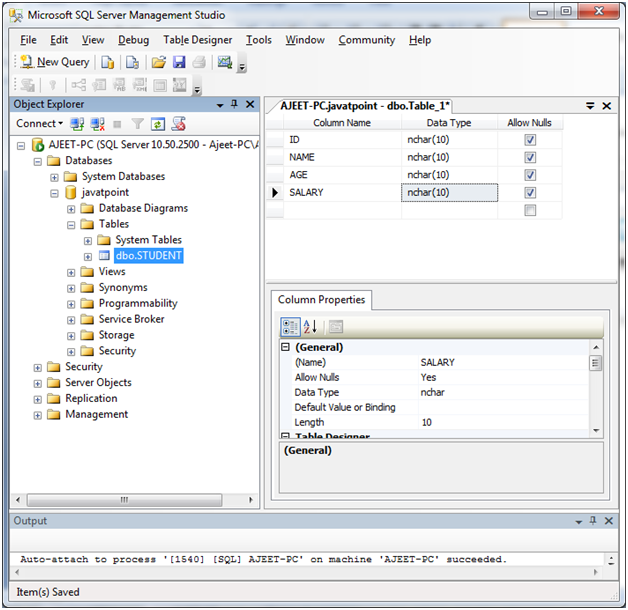Expand the Programmability folder
Image resolution: width=628 pixels, height=610 pixels.
pos(71,304)
